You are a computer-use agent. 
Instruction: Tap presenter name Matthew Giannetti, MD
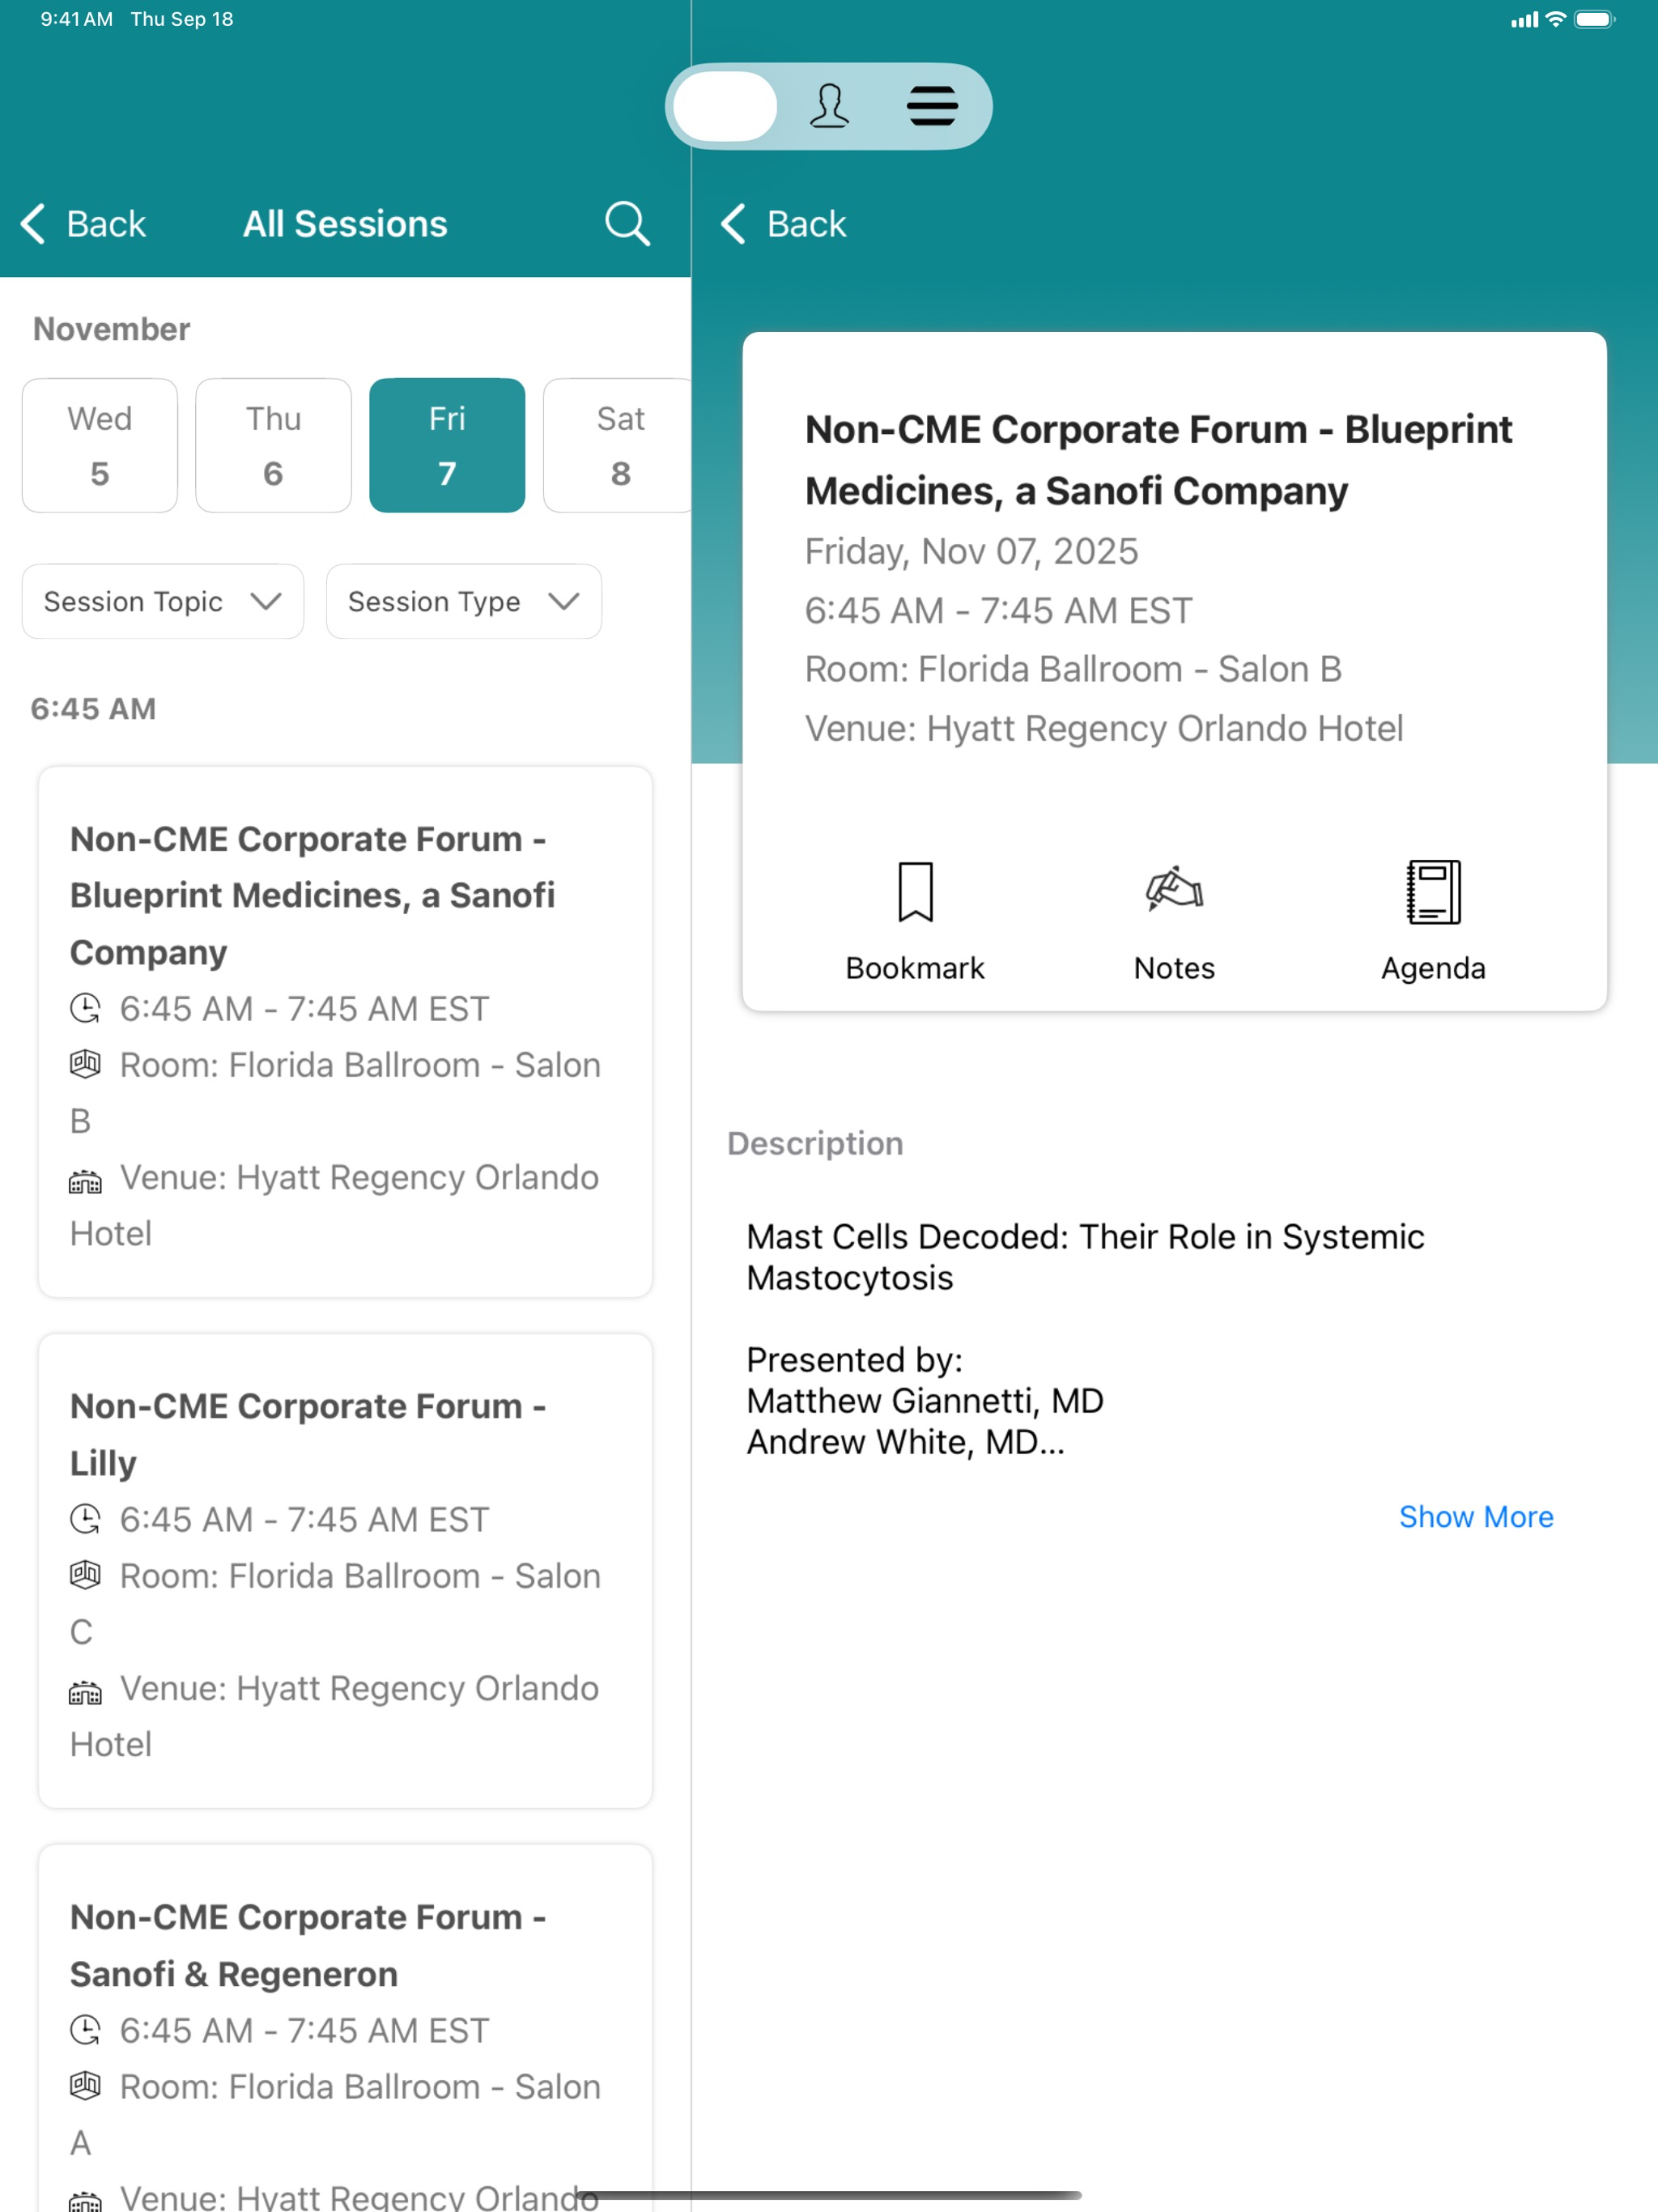[x=925, y=1401]
